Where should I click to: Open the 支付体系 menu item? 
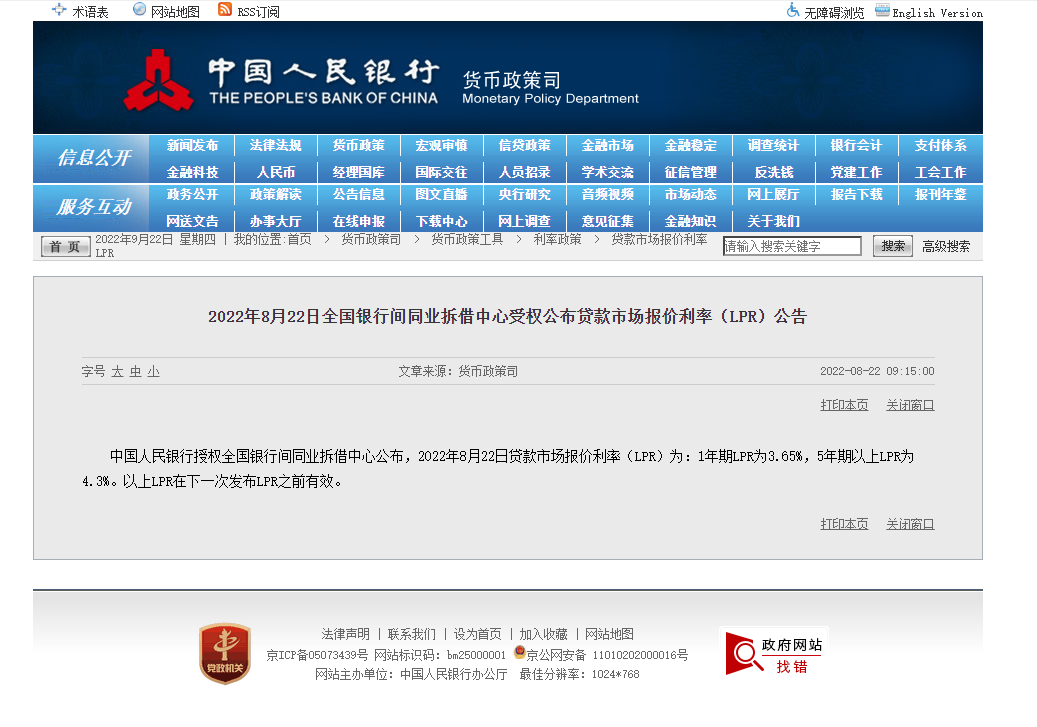coord(940,146)
